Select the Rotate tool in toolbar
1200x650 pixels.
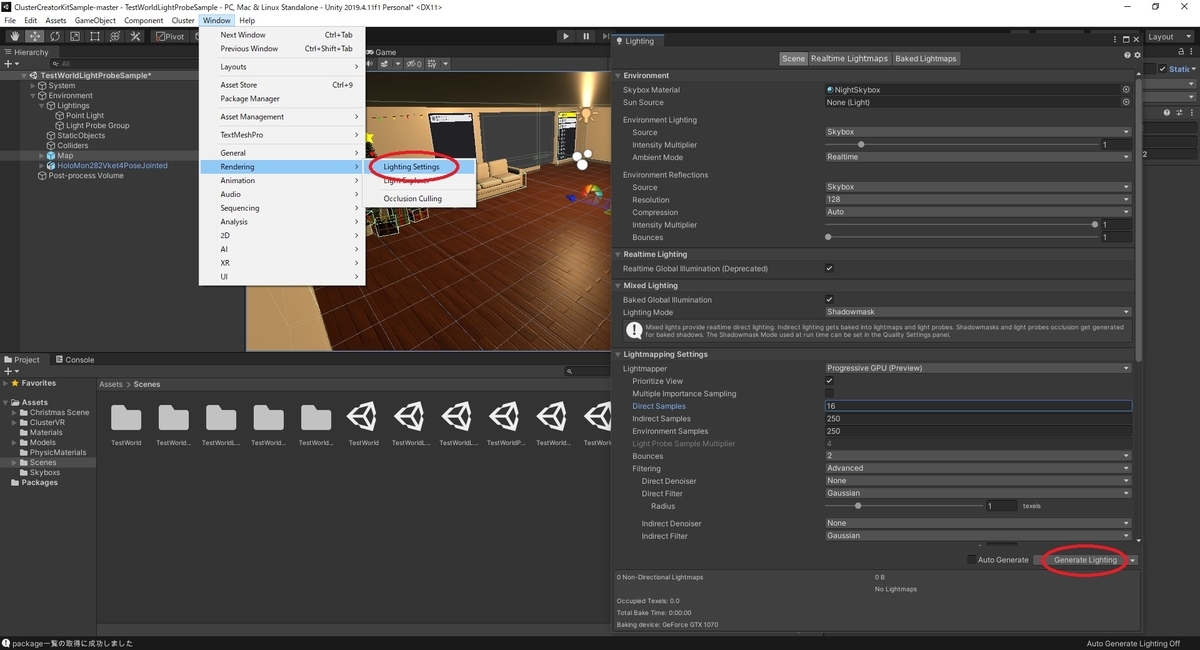(54, 36)
